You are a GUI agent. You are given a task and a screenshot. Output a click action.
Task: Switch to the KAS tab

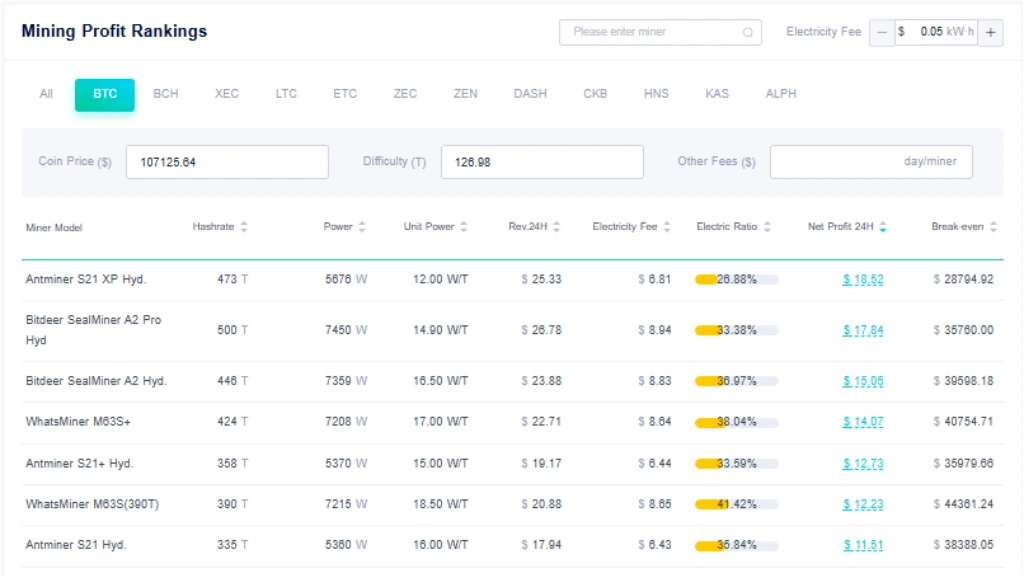(717, 94)
